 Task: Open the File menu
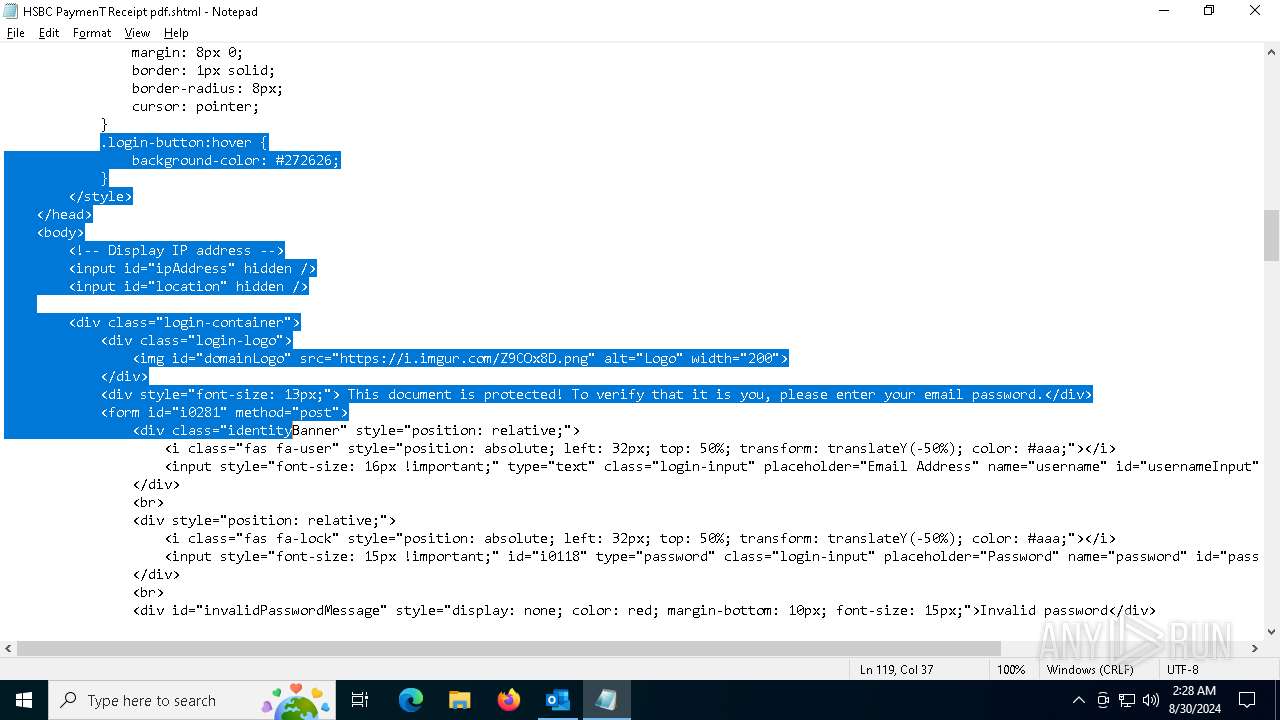point(16,33)
